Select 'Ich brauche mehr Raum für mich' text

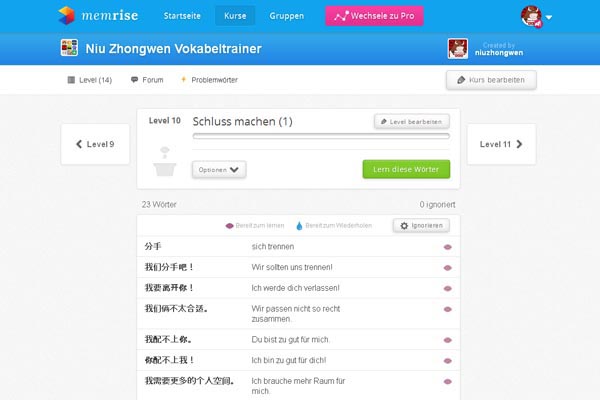[298, 386]
